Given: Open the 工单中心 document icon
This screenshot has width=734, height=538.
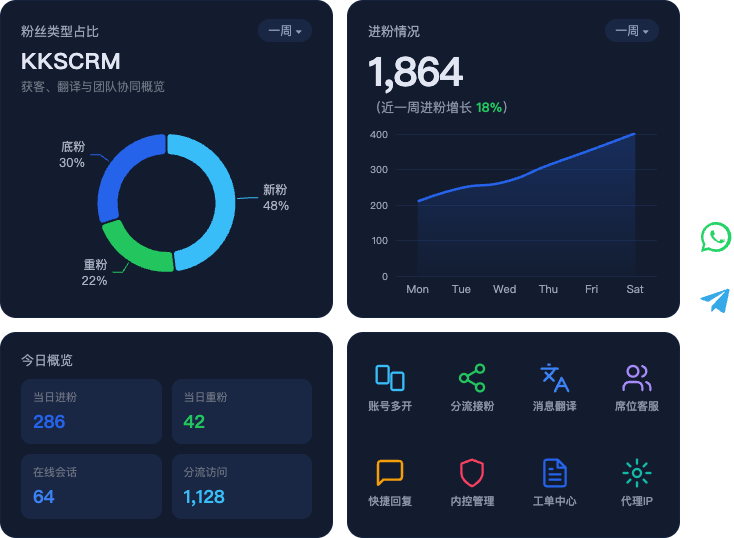Looking at the screenshot, I should [554, 472].
